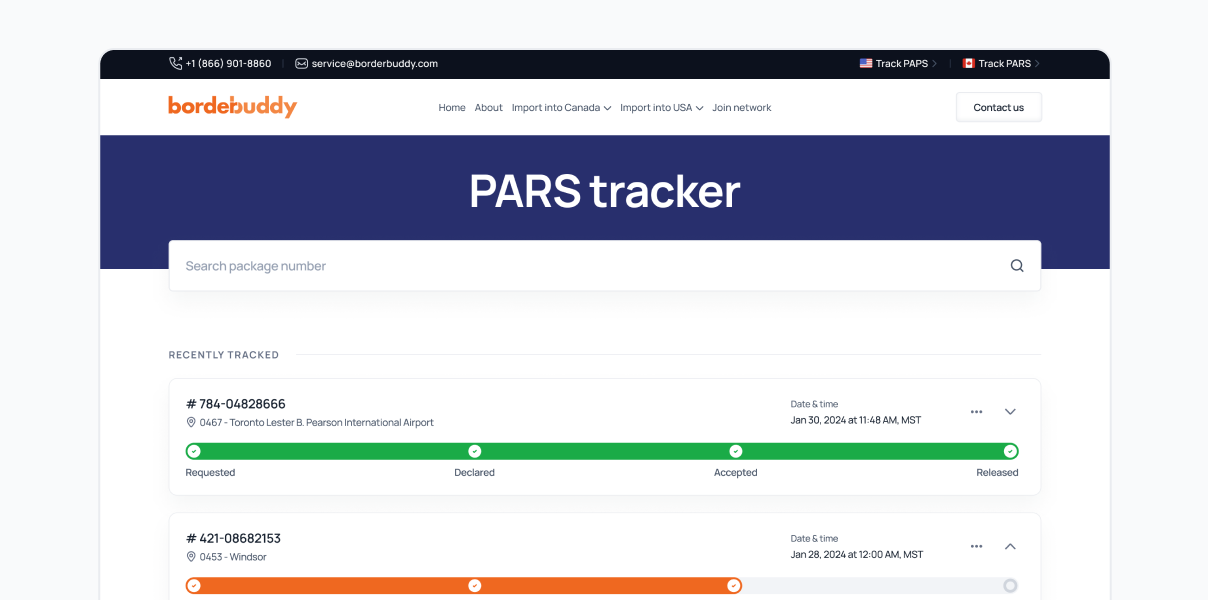Open more options for package 421-08682153
The image size is (1208, 600).
coord(976,546)
